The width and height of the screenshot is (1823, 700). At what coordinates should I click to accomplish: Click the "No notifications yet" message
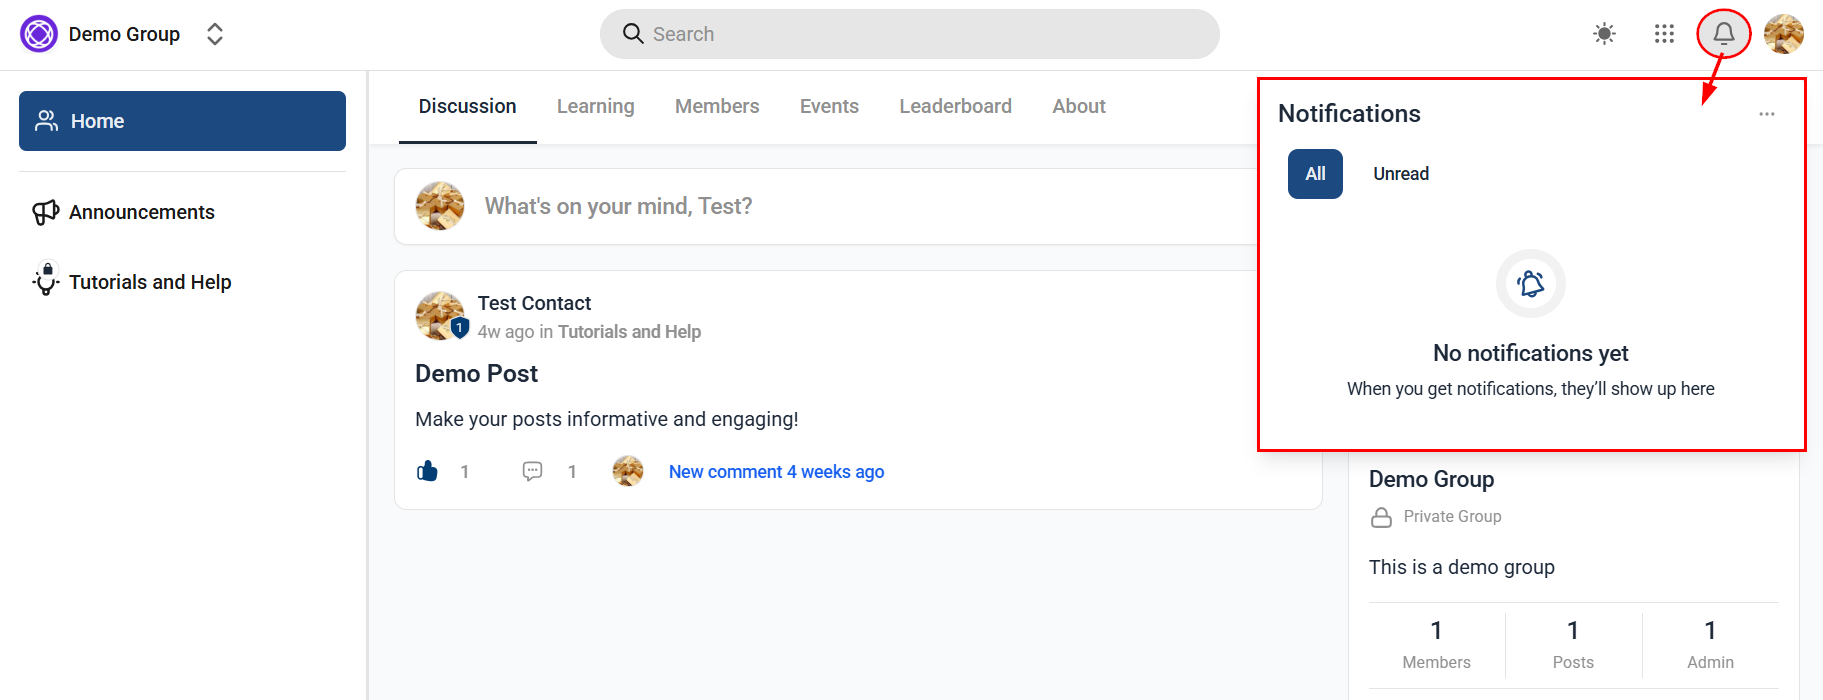click(x=1530, y=353)
